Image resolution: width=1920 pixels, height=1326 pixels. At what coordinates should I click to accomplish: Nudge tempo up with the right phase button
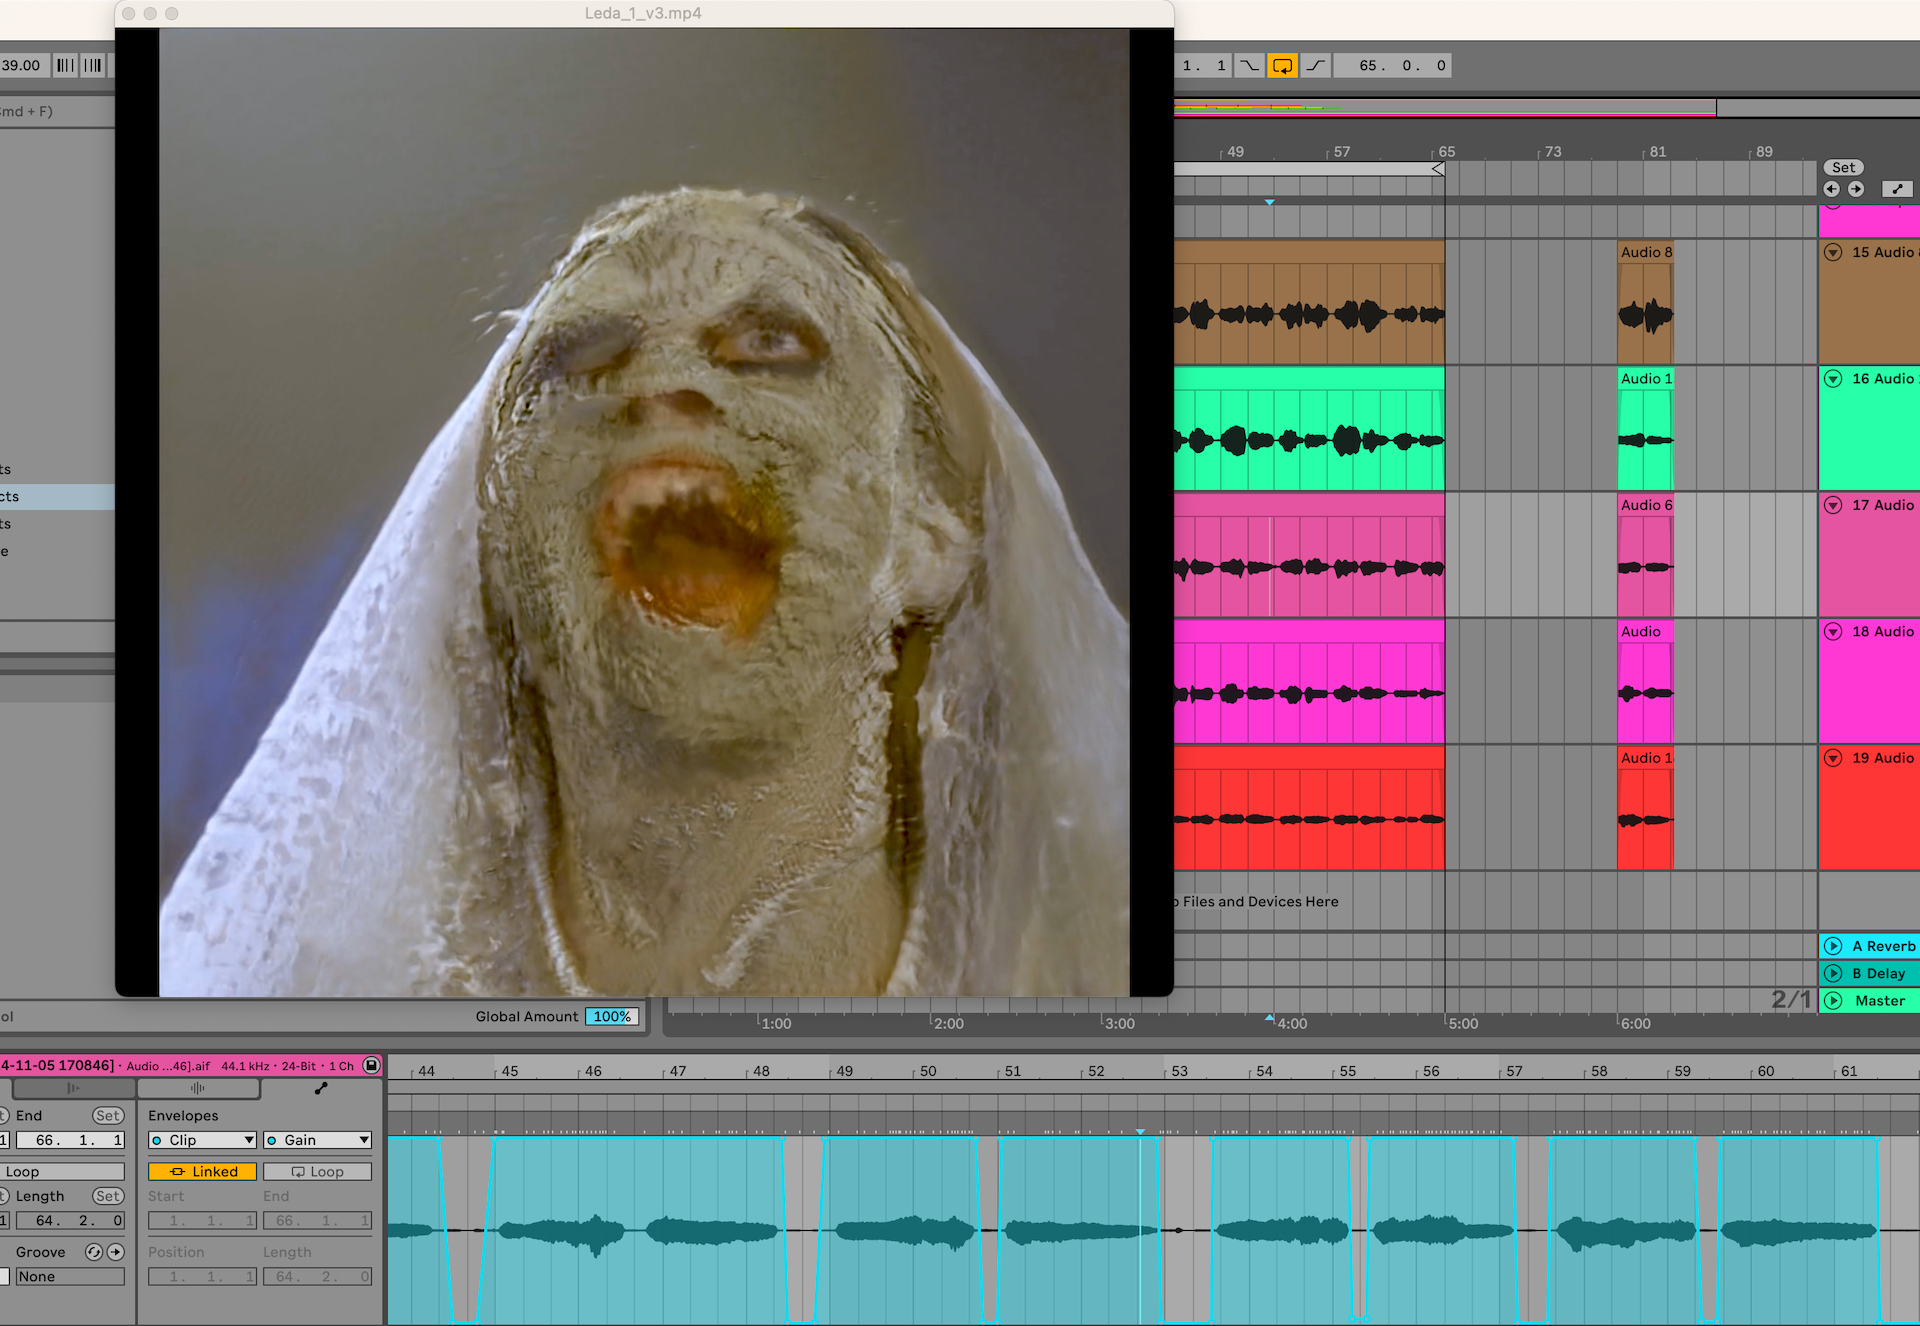pos(93,65)
